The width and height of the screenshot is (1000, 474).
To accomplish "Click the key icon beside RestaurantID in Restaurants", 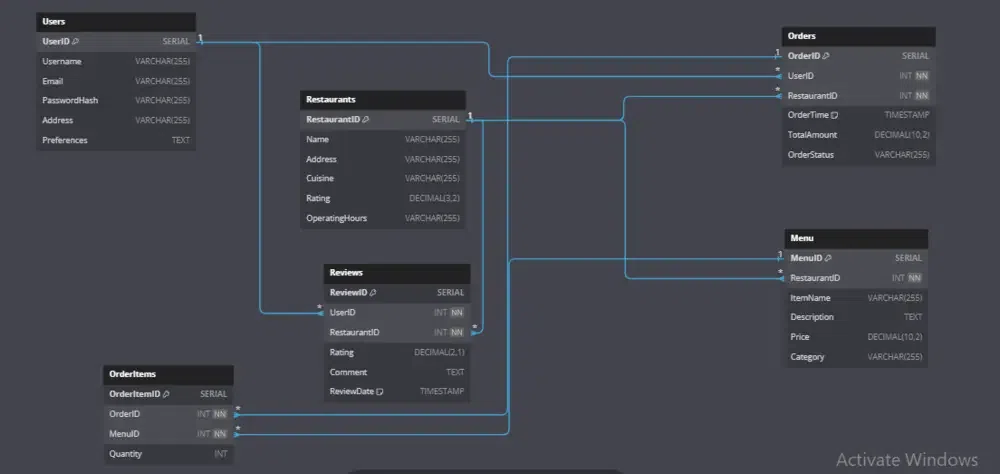I will [x=365, y=119].
